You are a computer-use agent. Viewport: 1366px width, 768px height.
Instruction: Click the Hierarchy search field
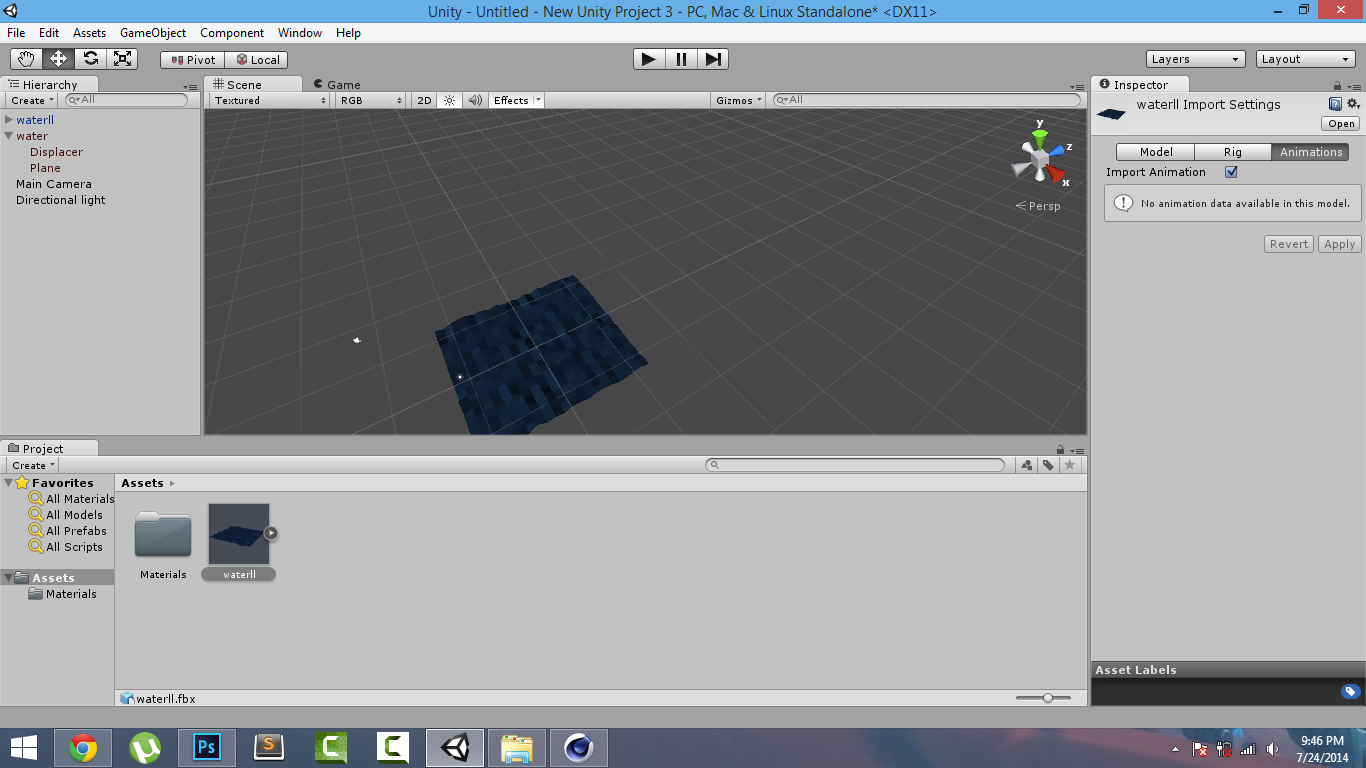pos(126,100)
